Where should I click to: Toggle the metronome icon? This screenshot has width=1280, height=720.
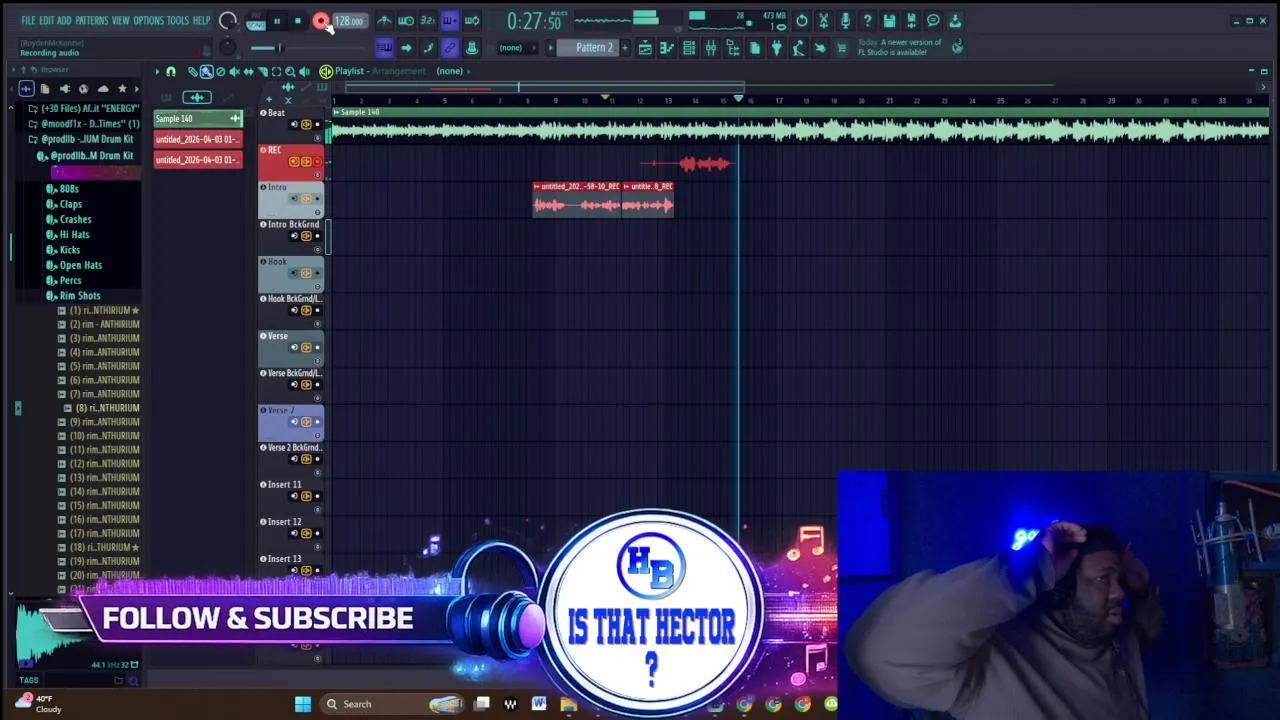384,21
